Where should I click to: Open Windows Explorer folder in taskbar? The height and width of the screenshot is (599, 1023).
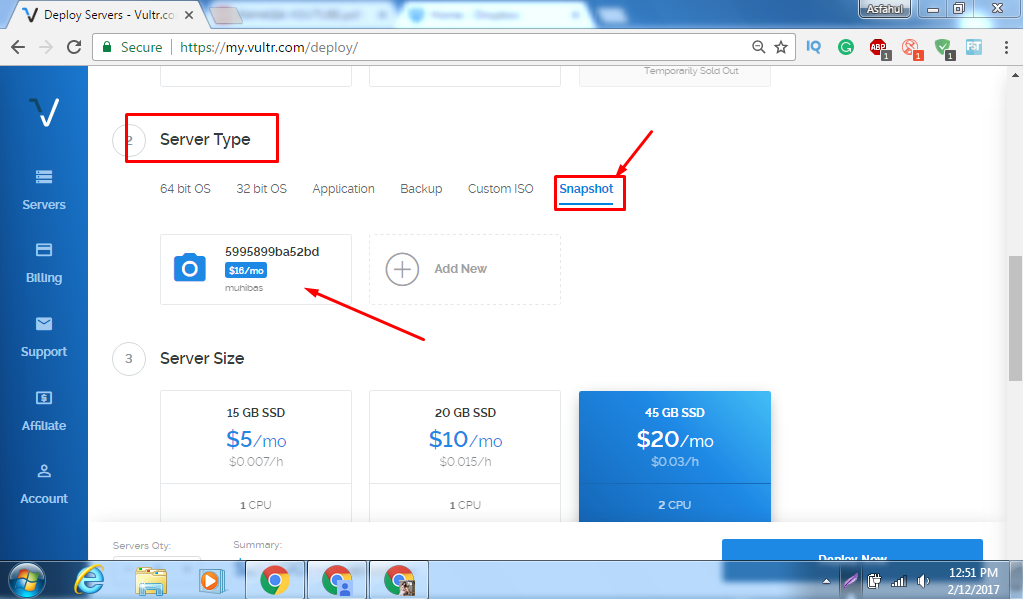pyautogui.click(x=151, y=580)
